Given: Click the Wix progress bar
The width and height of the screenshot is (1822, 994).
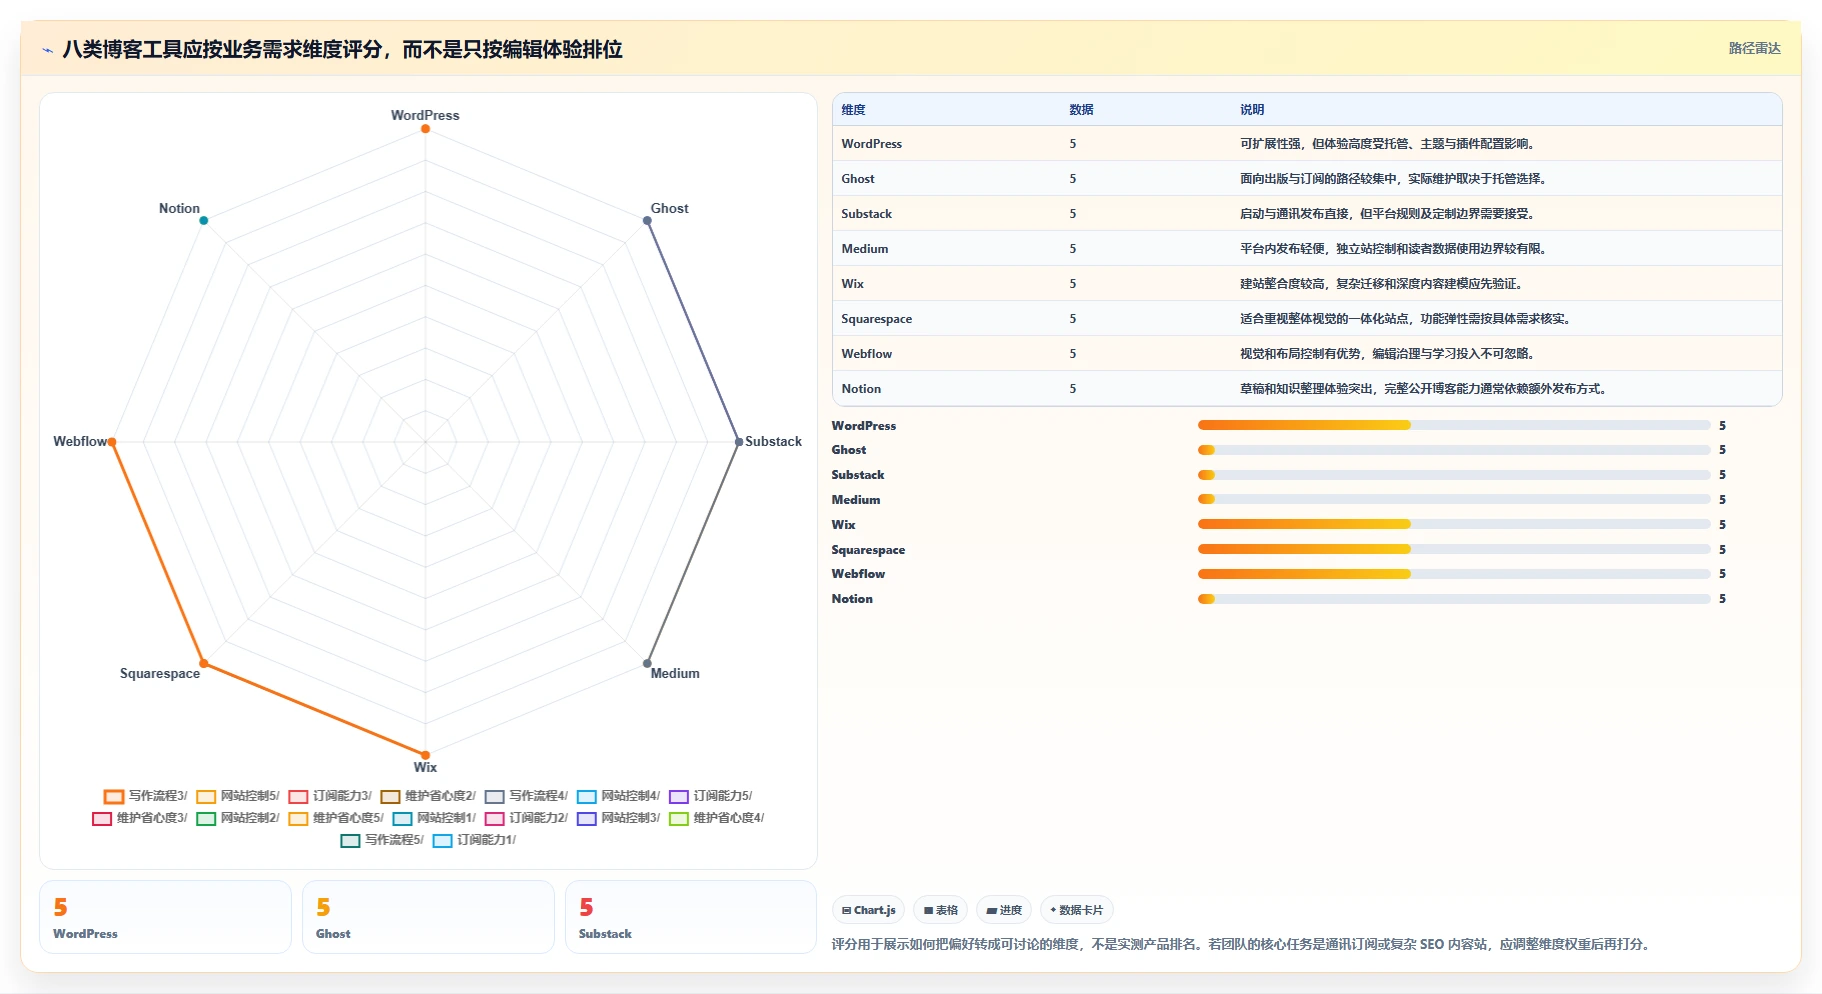Looking at the screenshot, I should pyautogui.click(x=1454, y=524).
